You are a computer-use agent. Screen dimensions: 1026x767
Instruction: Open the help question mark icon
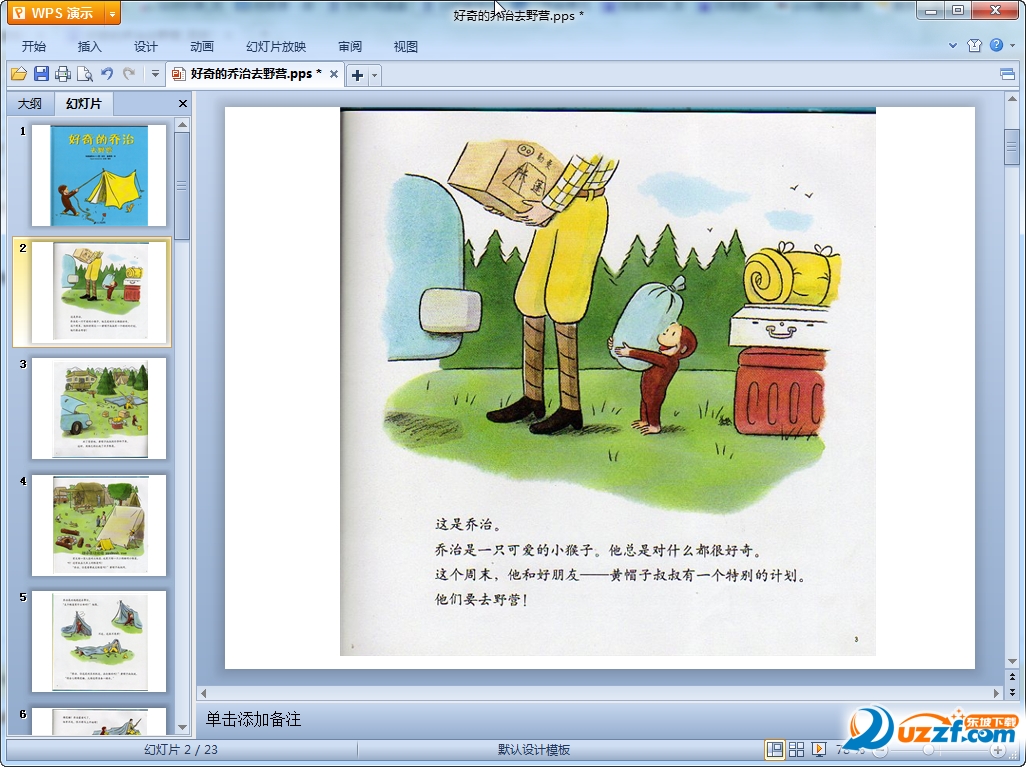997,45
